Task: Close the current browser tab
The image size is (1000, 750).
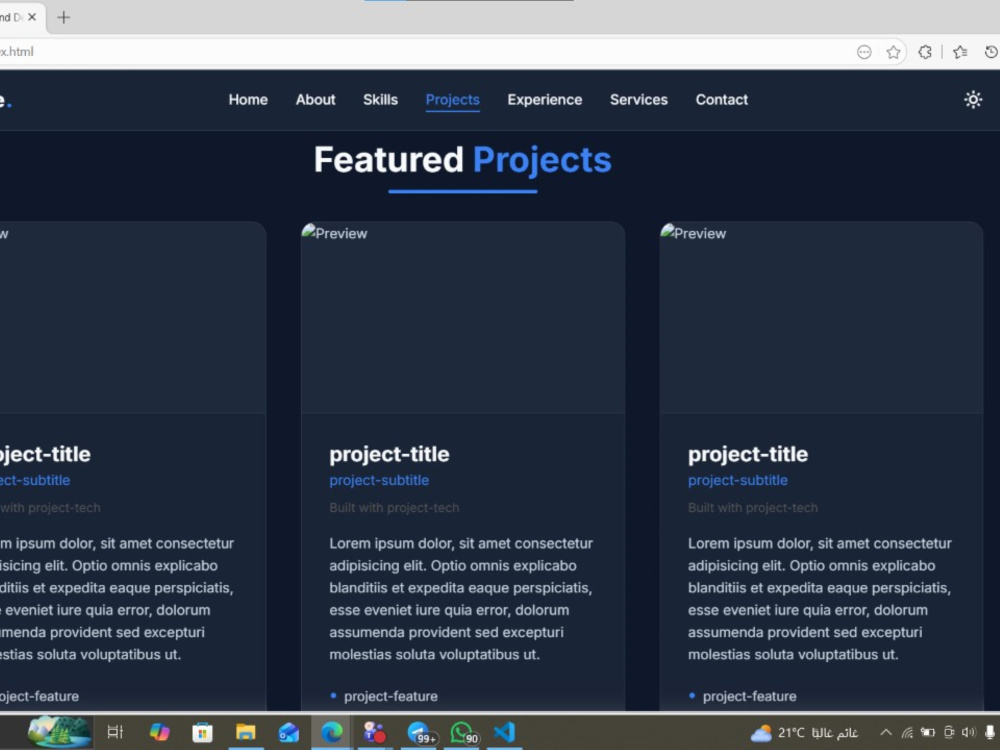Action: pyautogui.click(x=32, y=17)
